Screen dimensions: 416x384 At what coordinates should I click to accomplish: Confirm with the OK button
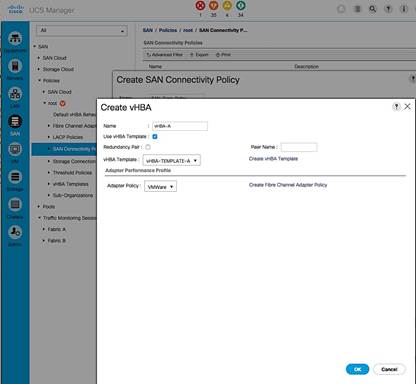[x=357, y=369]
